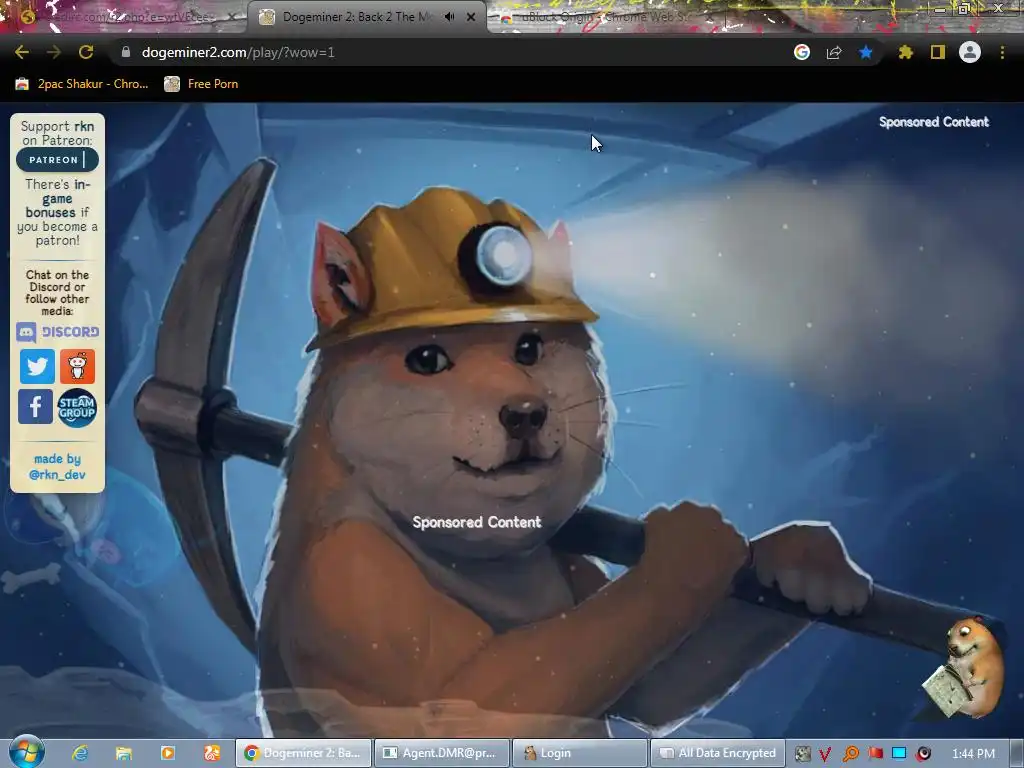Click the lock icon in the address bar

coord(126,52)
